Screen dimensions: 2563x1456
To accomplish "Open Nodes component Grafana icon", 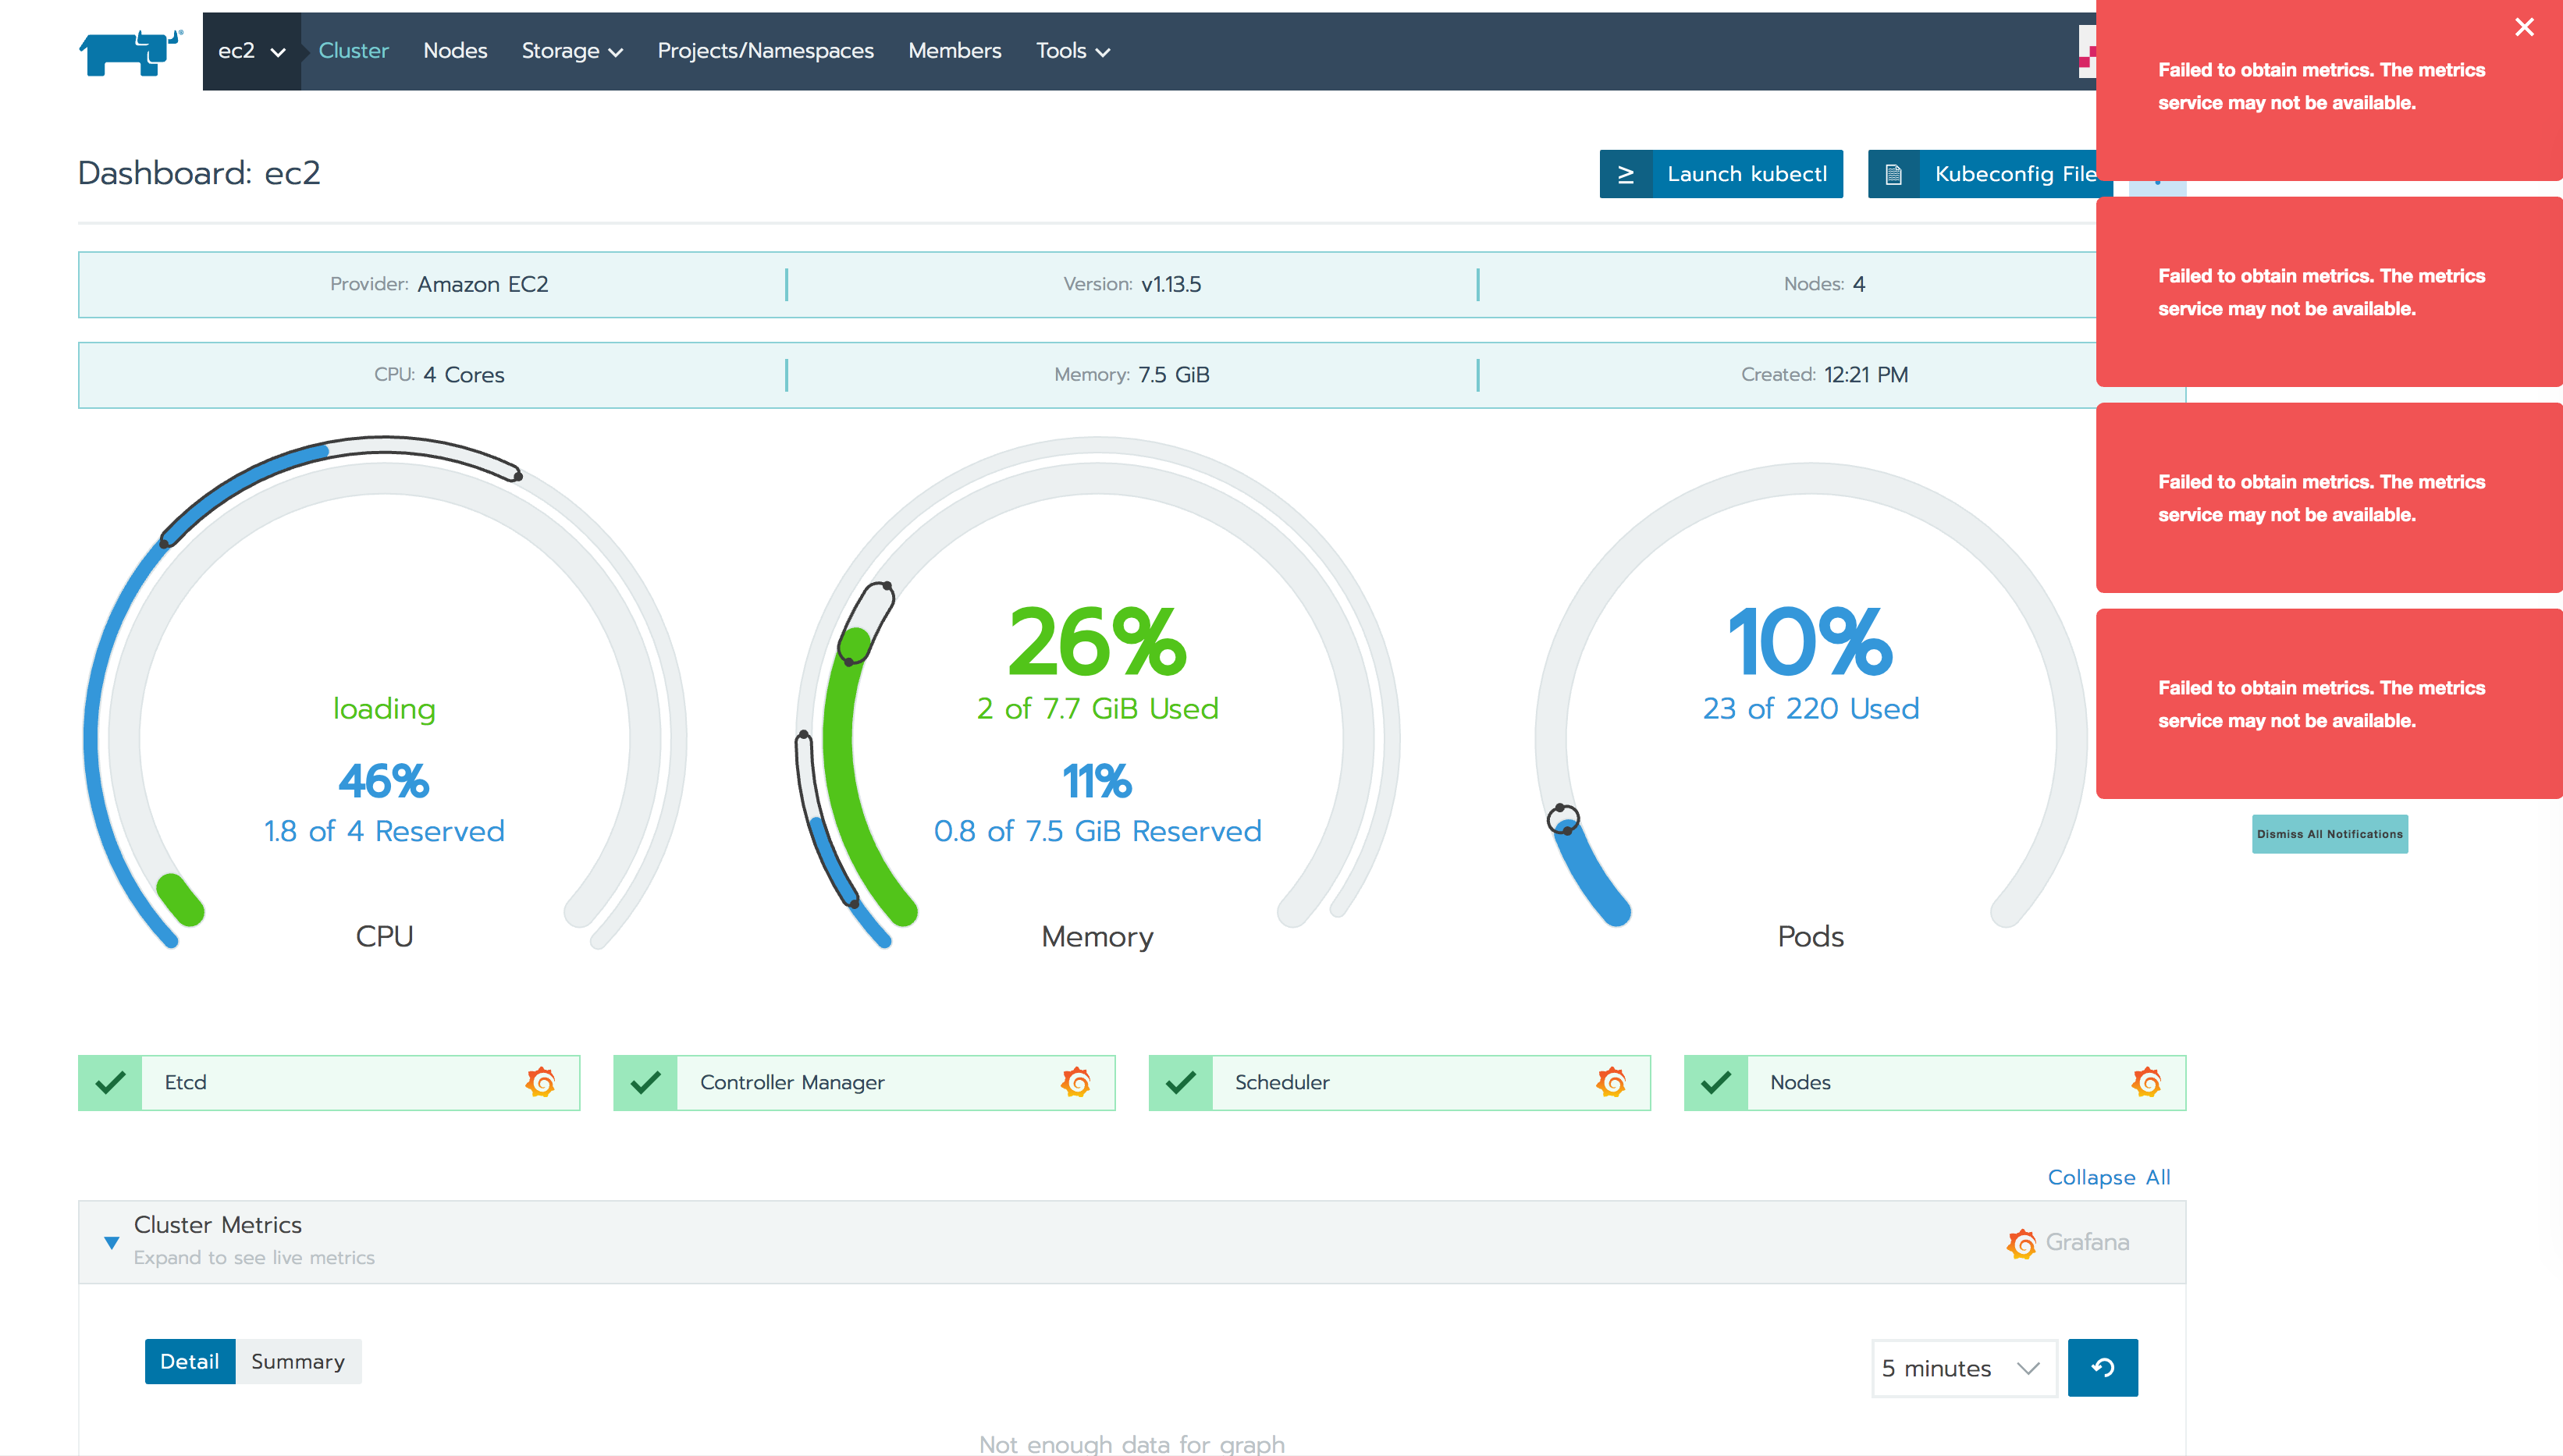I will (2146, 1082).
